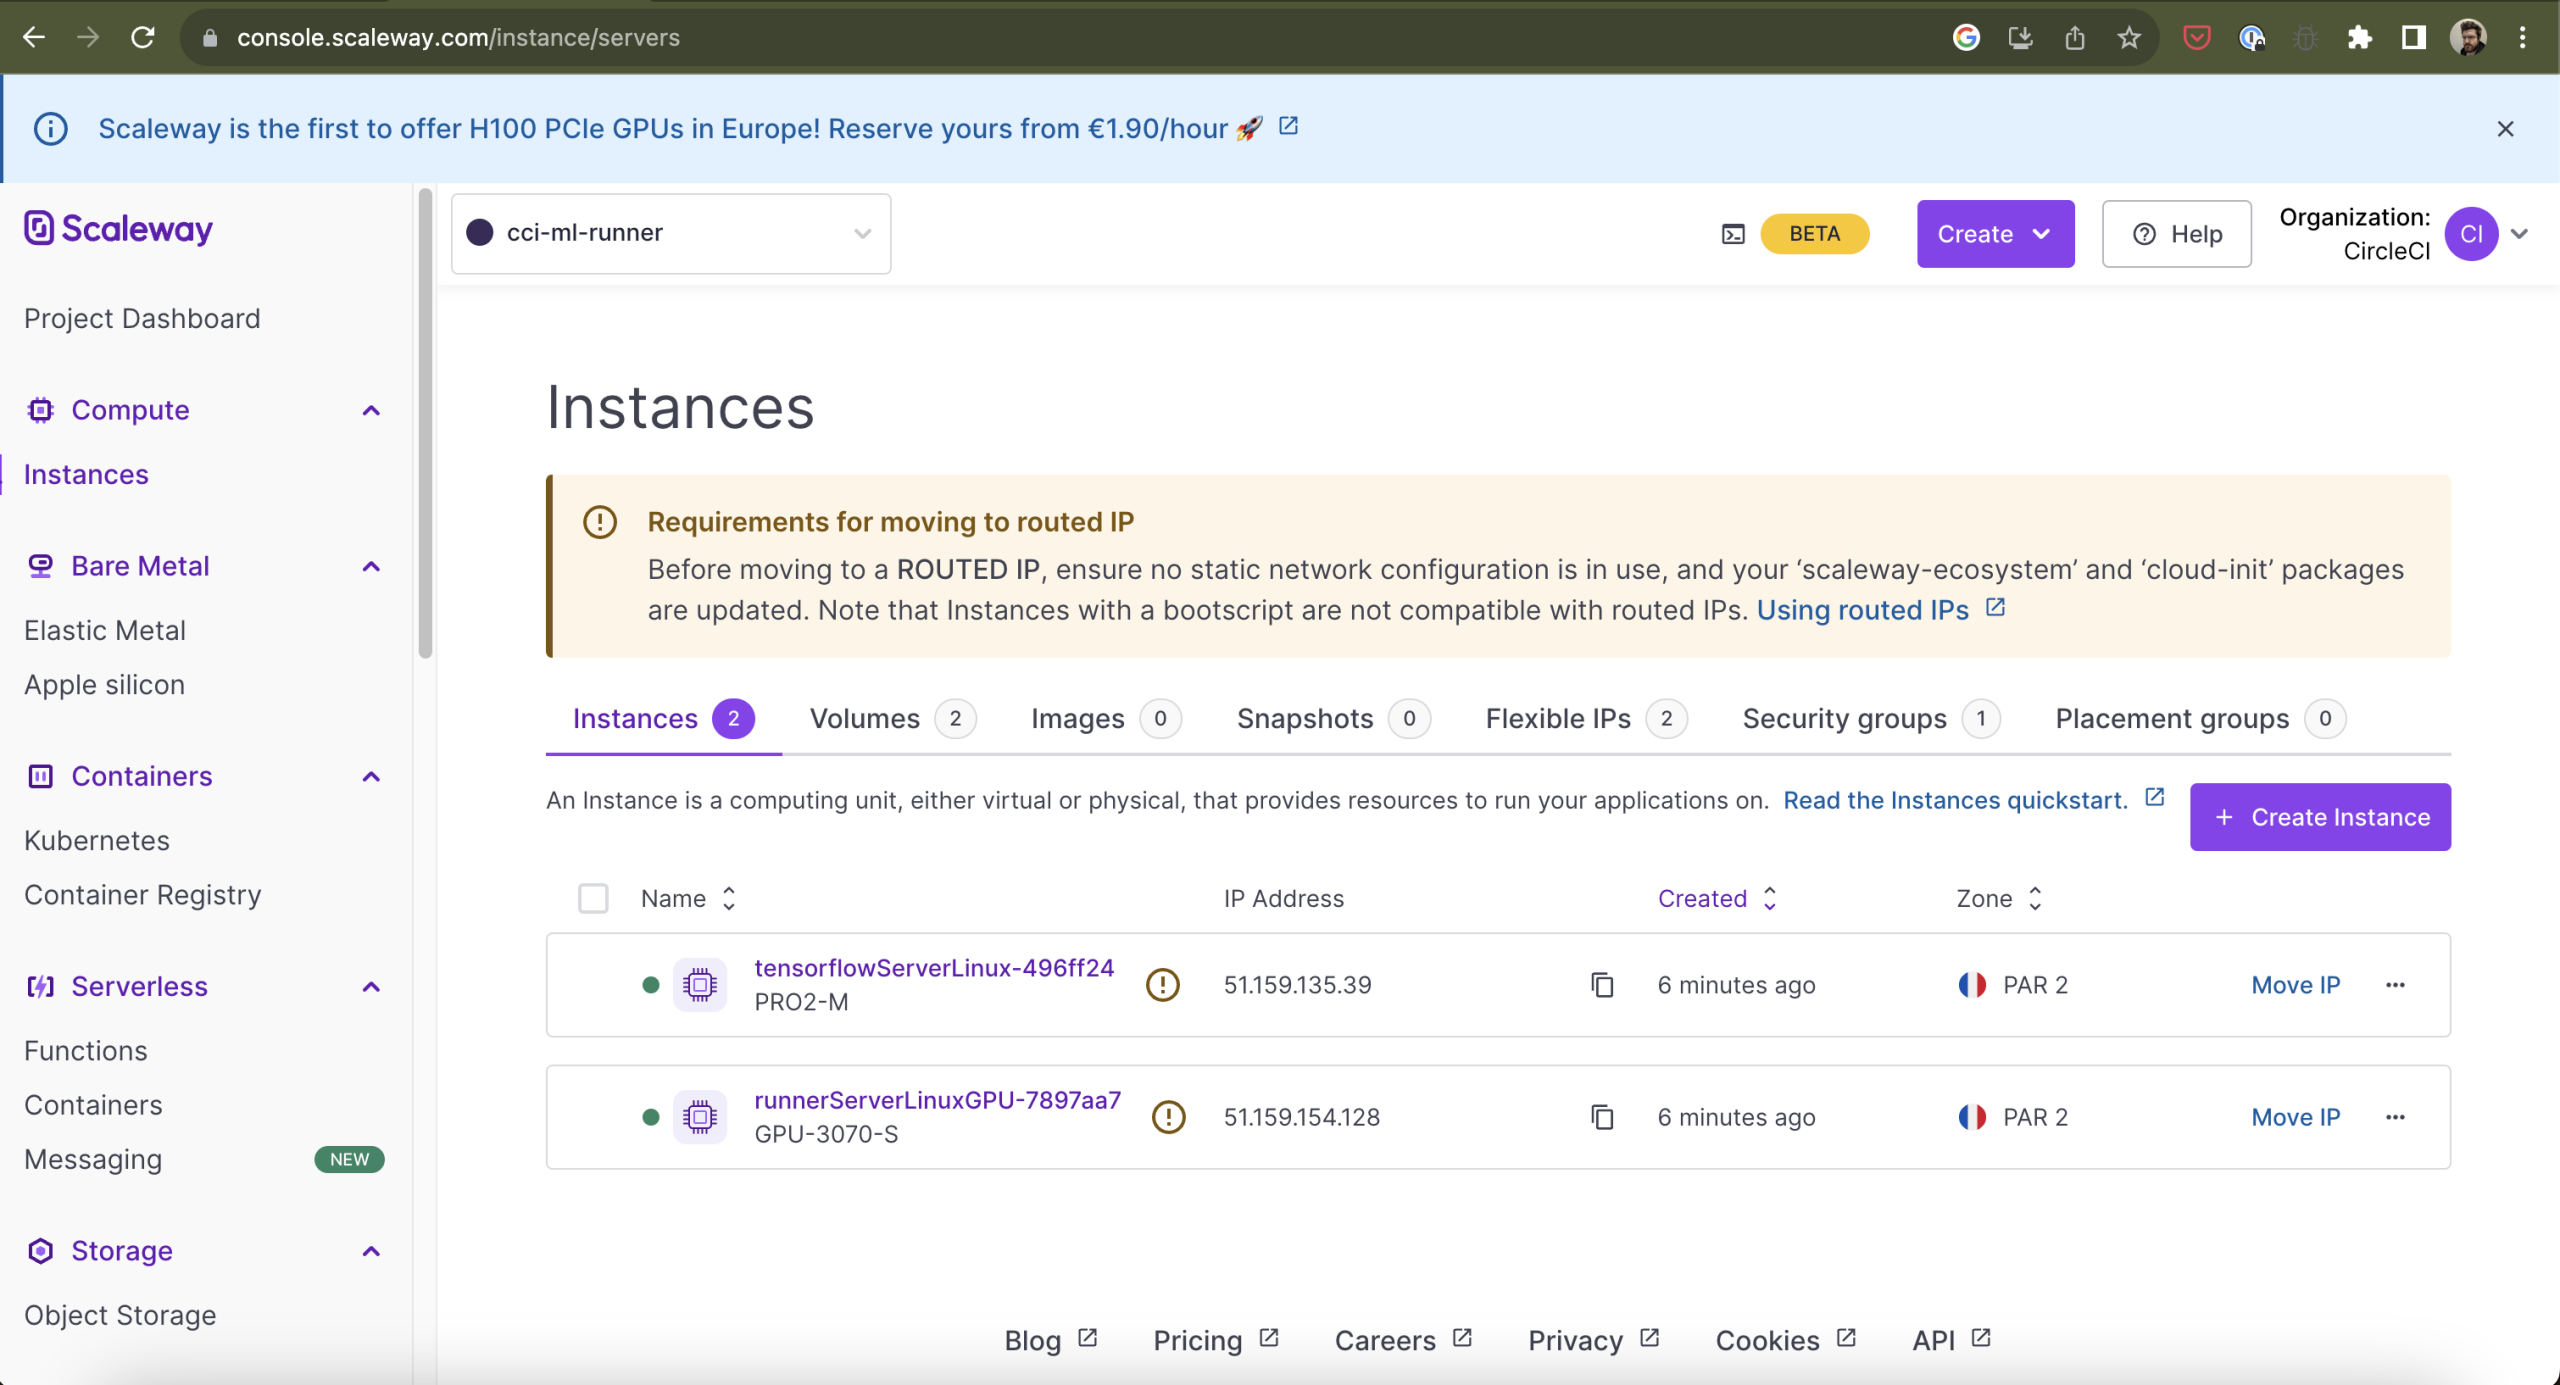
Task: Open the browser extensions puzzle icon
Action: coord(2359,38)
